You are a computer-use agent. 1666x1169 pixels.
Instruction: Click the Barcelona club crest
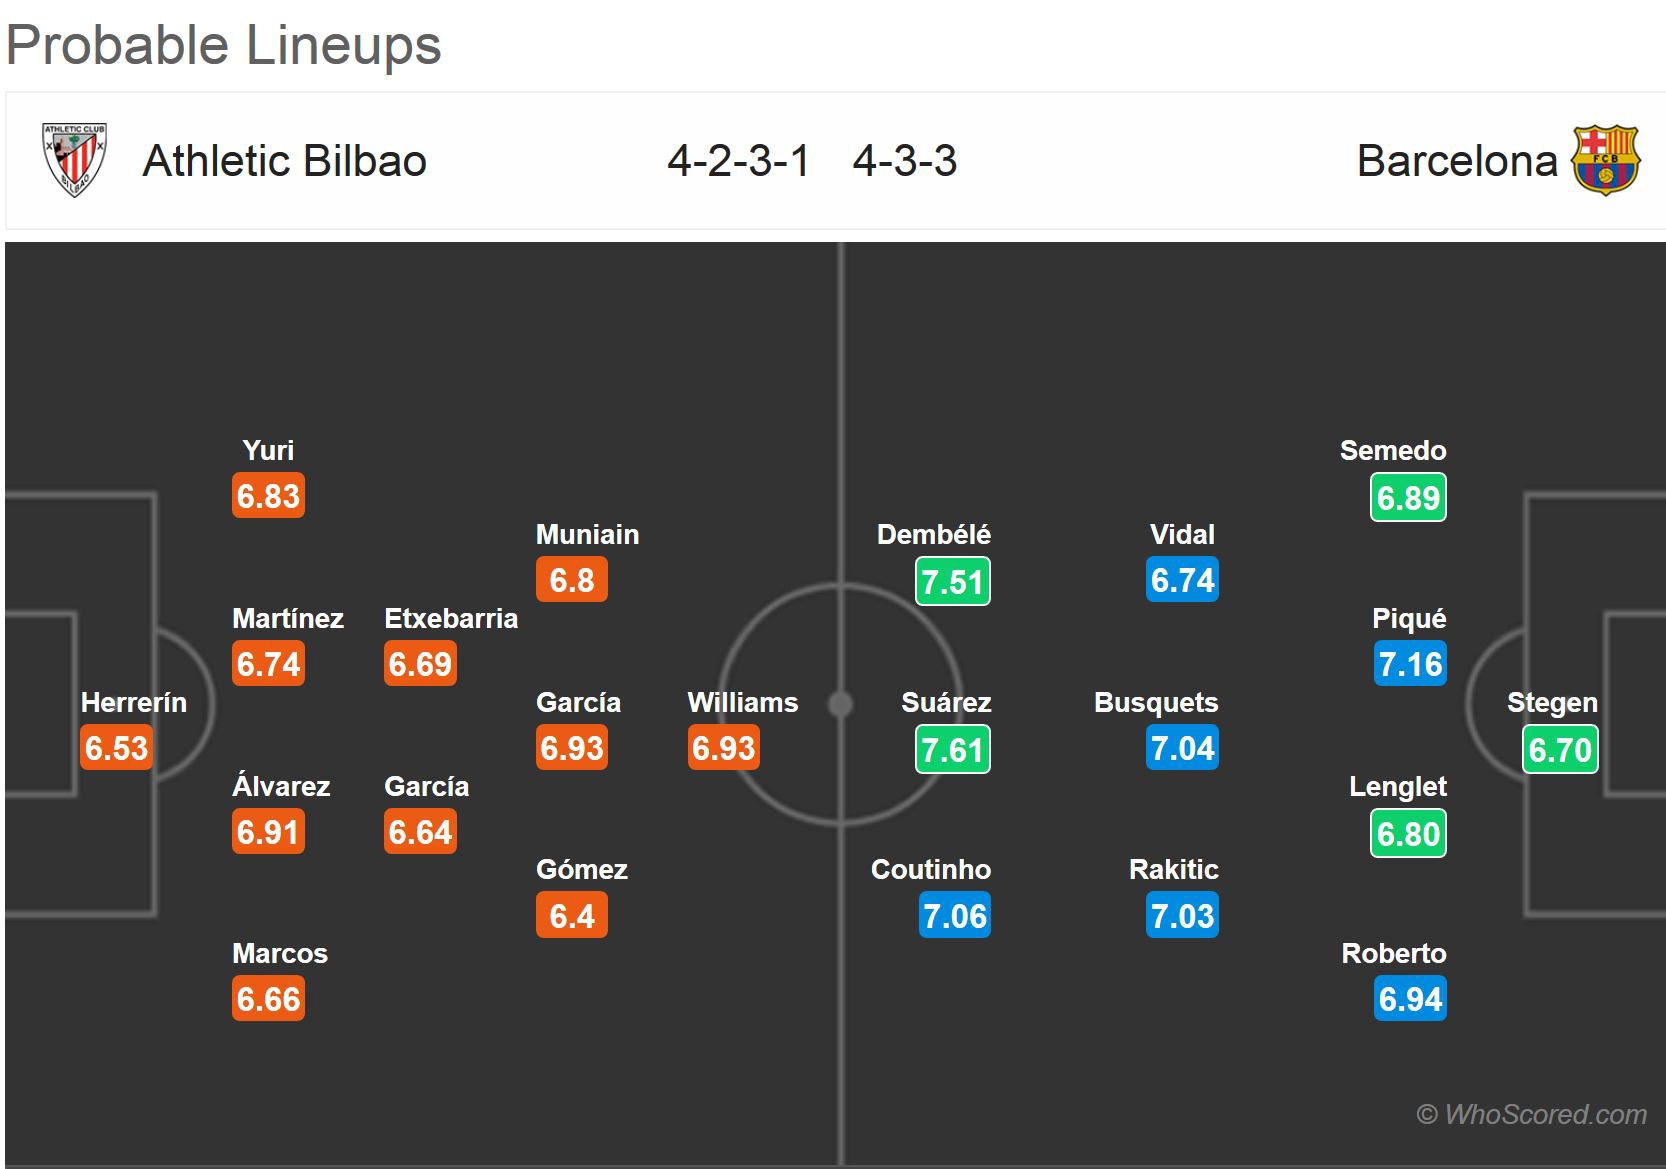(x=1605, y=160)
